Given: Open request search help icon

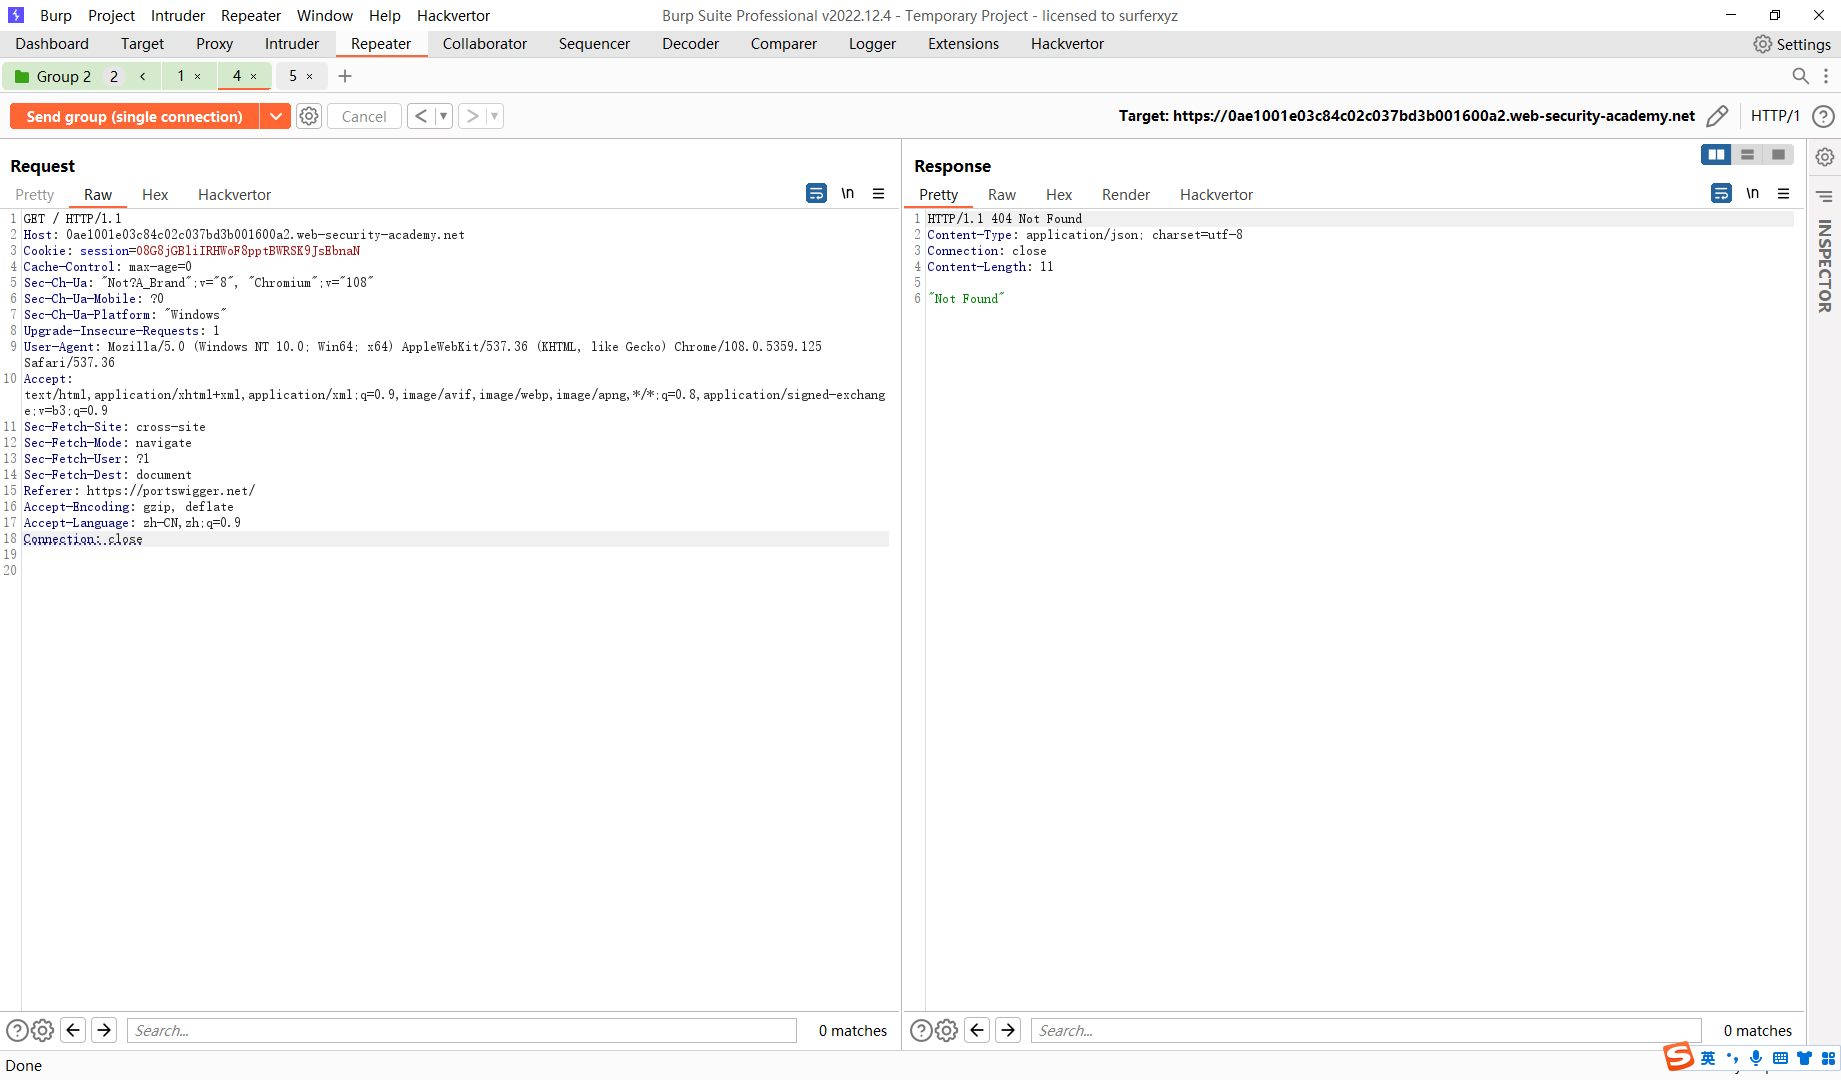Looking at the screenshot, I should tap(17, 1030).
